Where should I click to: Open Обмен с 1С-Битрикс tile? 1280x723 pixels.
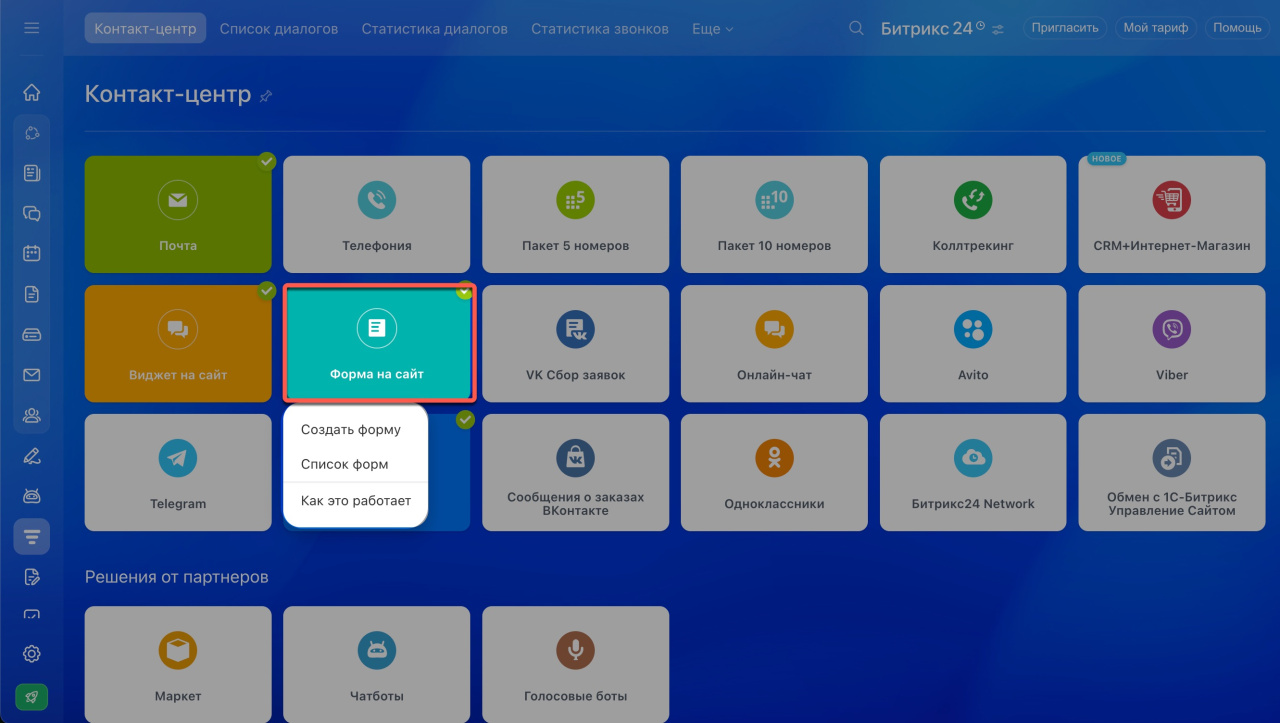1172,472
